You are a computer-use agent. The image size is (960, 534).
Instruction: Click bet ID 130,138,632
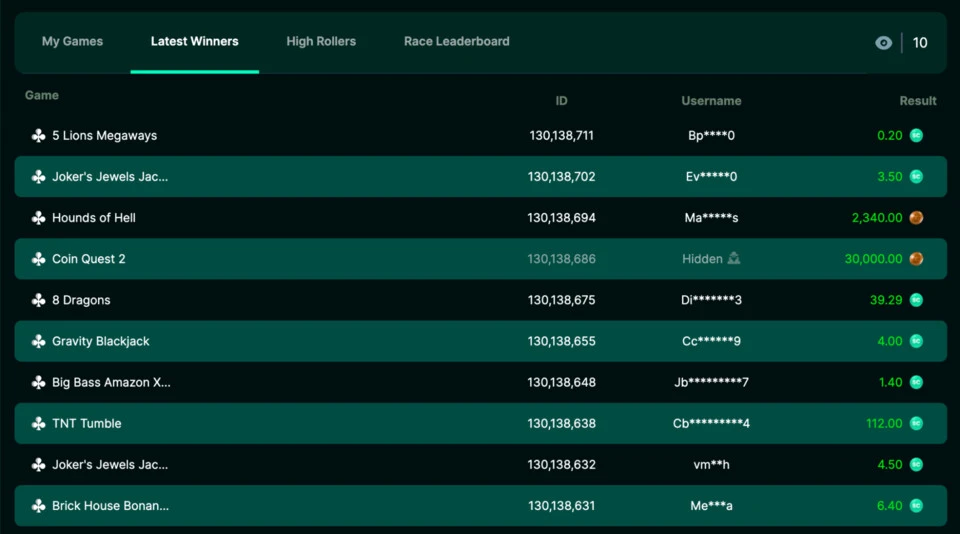(561, 465)
